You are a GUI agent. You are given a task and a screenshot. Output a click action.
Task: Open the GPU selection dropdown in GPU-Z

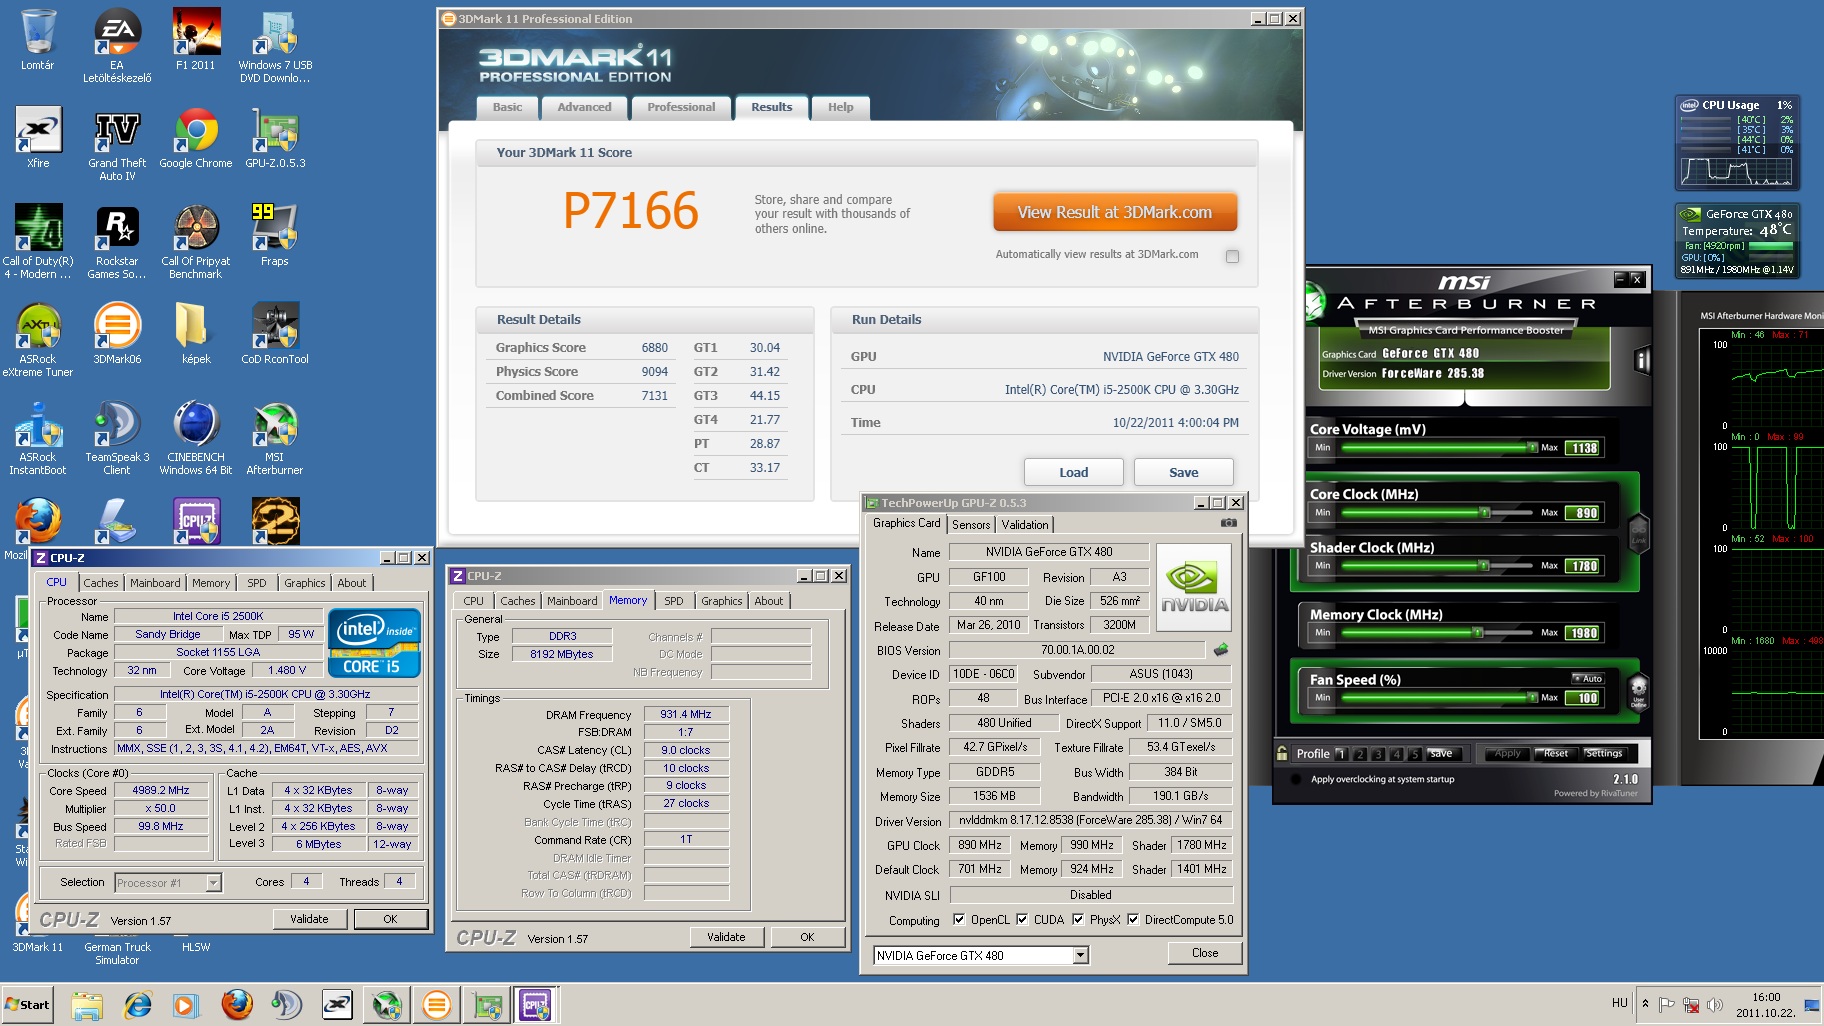coord(1080,955)
